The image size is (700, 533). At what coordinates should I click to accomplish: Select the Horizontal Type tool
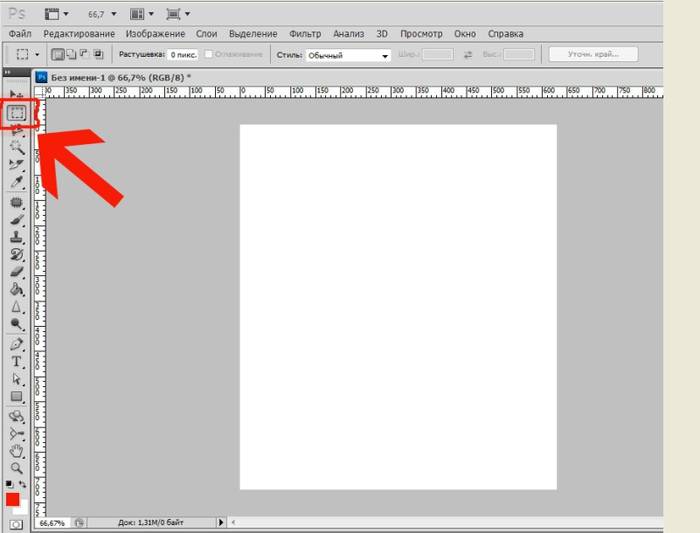click(x=17, y=361)
